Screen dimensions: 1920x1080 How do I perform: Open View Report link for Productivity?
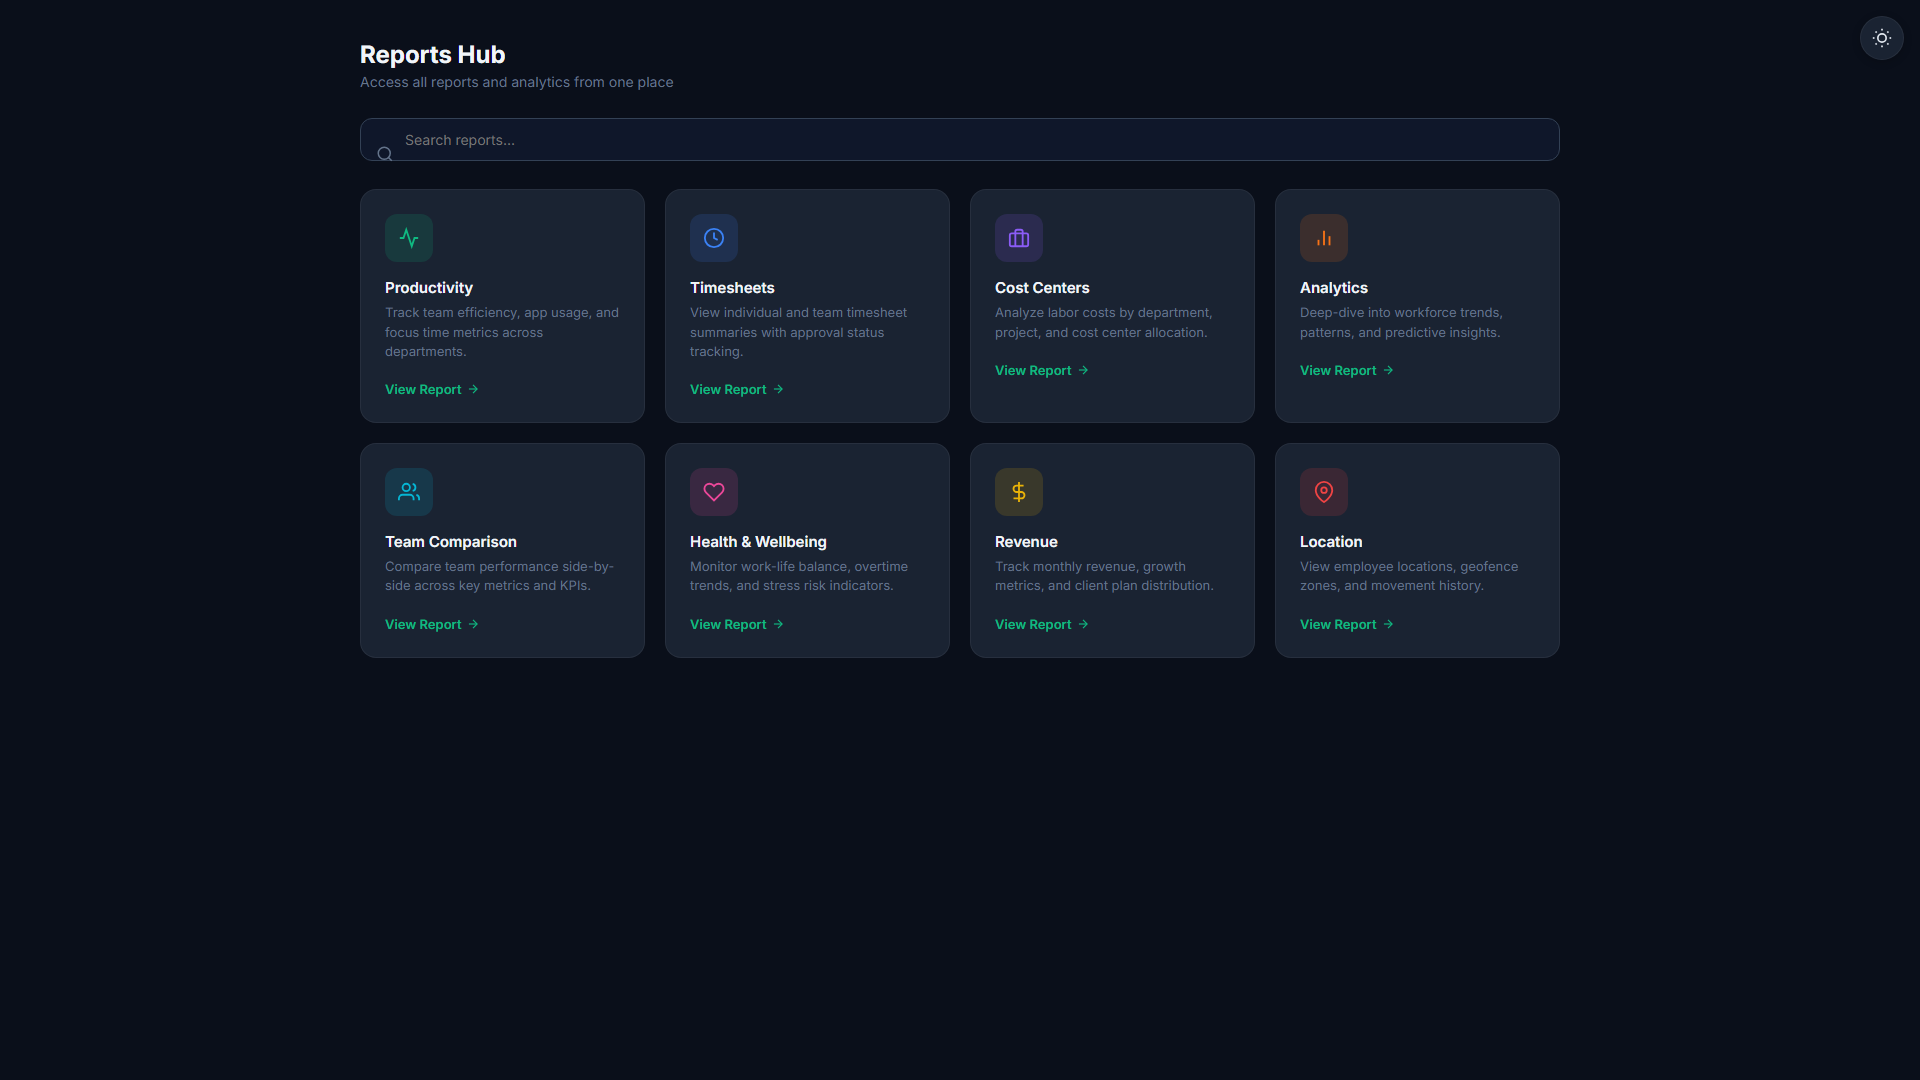pyautogui.click(x=432, y=390)
